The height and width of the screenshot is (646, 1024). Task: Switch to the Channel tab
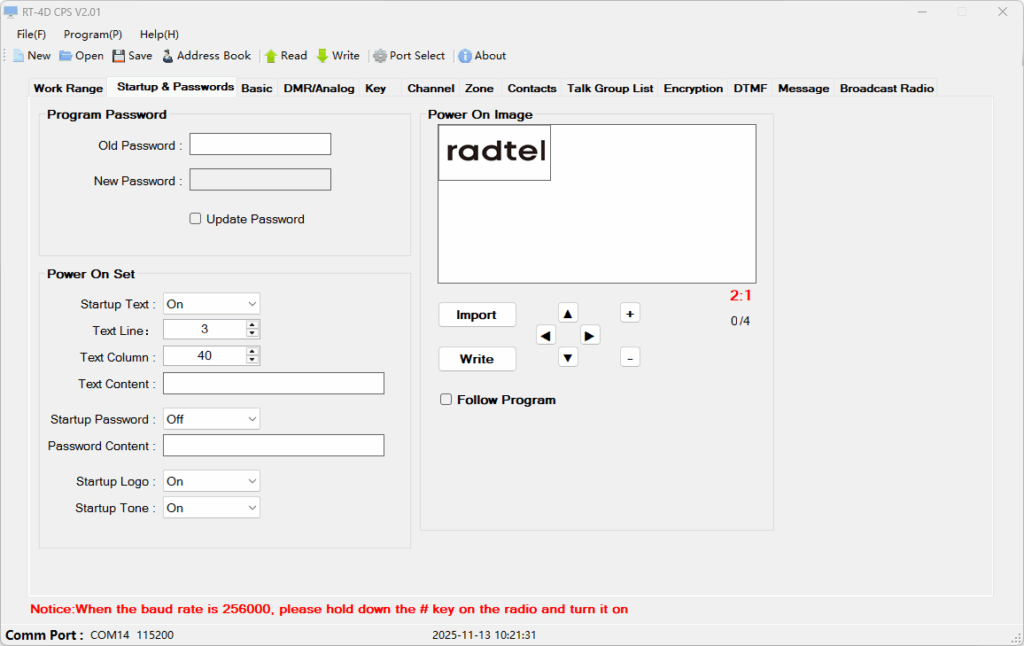tap(430, 88)
